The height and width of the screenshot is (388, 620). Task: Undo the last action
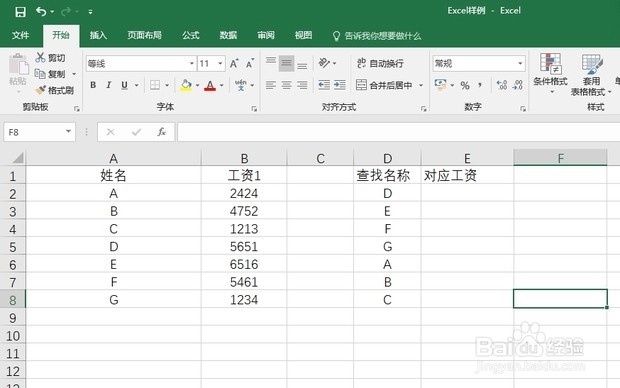pos(41,11)
